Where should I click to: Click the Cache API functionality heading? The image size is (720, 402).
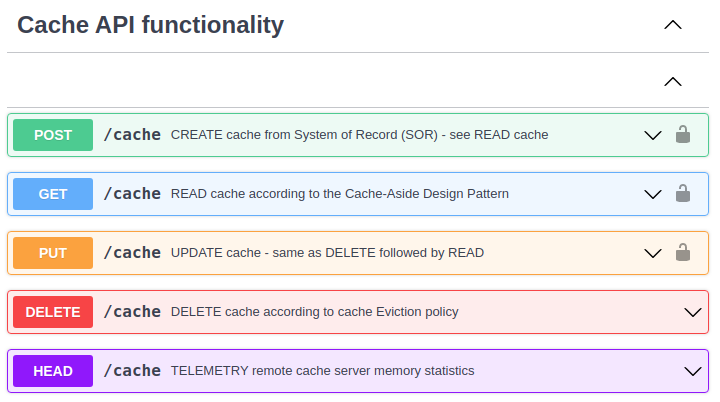[151, 25]
